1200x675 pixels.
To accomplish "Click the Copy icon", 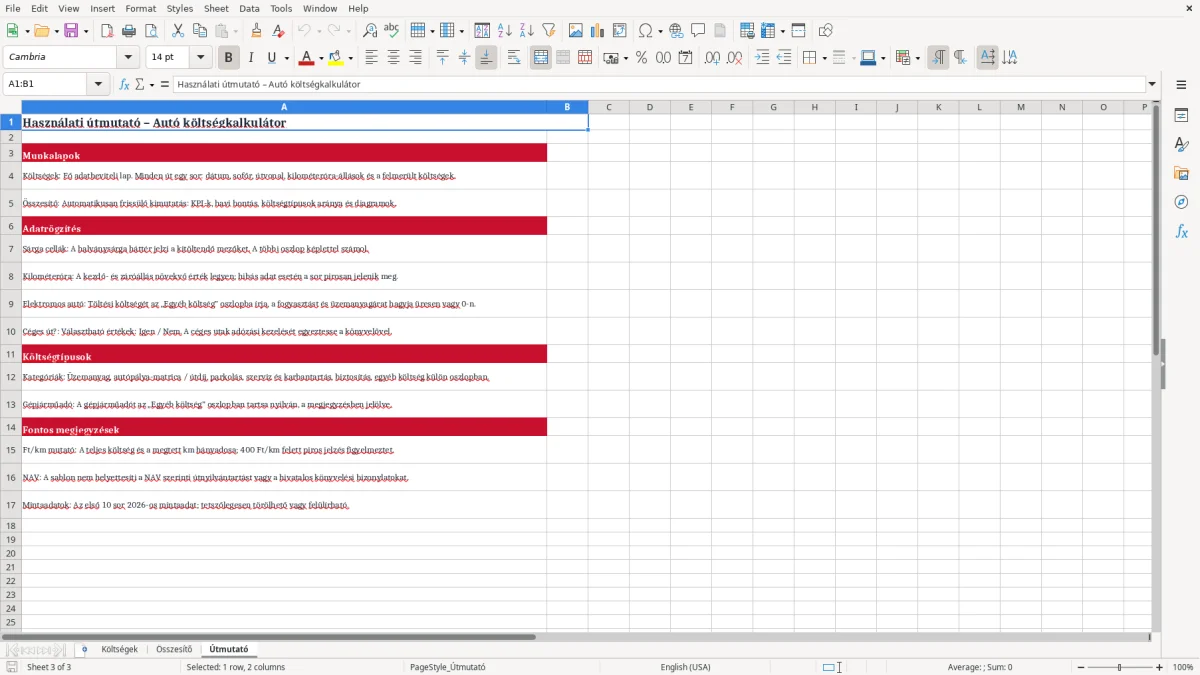I will tap(199, 31).
